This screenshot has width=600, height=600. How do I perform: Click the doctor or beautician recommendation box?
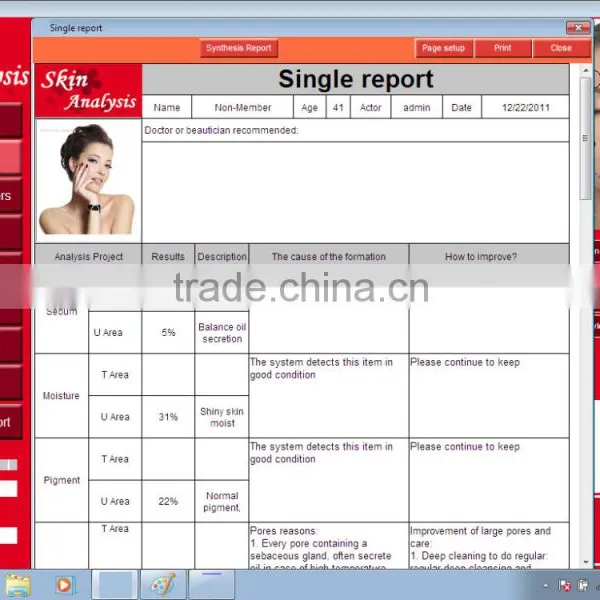pyautogui.click(x=355, y=192)
